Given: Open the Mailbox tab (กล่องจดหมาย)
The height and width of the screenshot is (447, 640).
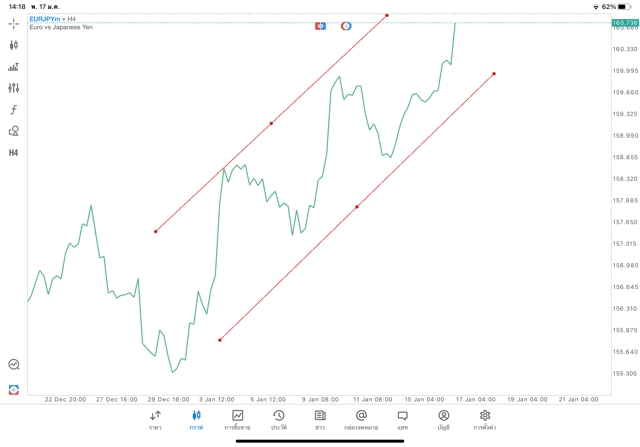Looking at the screenshot, I should coord(361,420).
